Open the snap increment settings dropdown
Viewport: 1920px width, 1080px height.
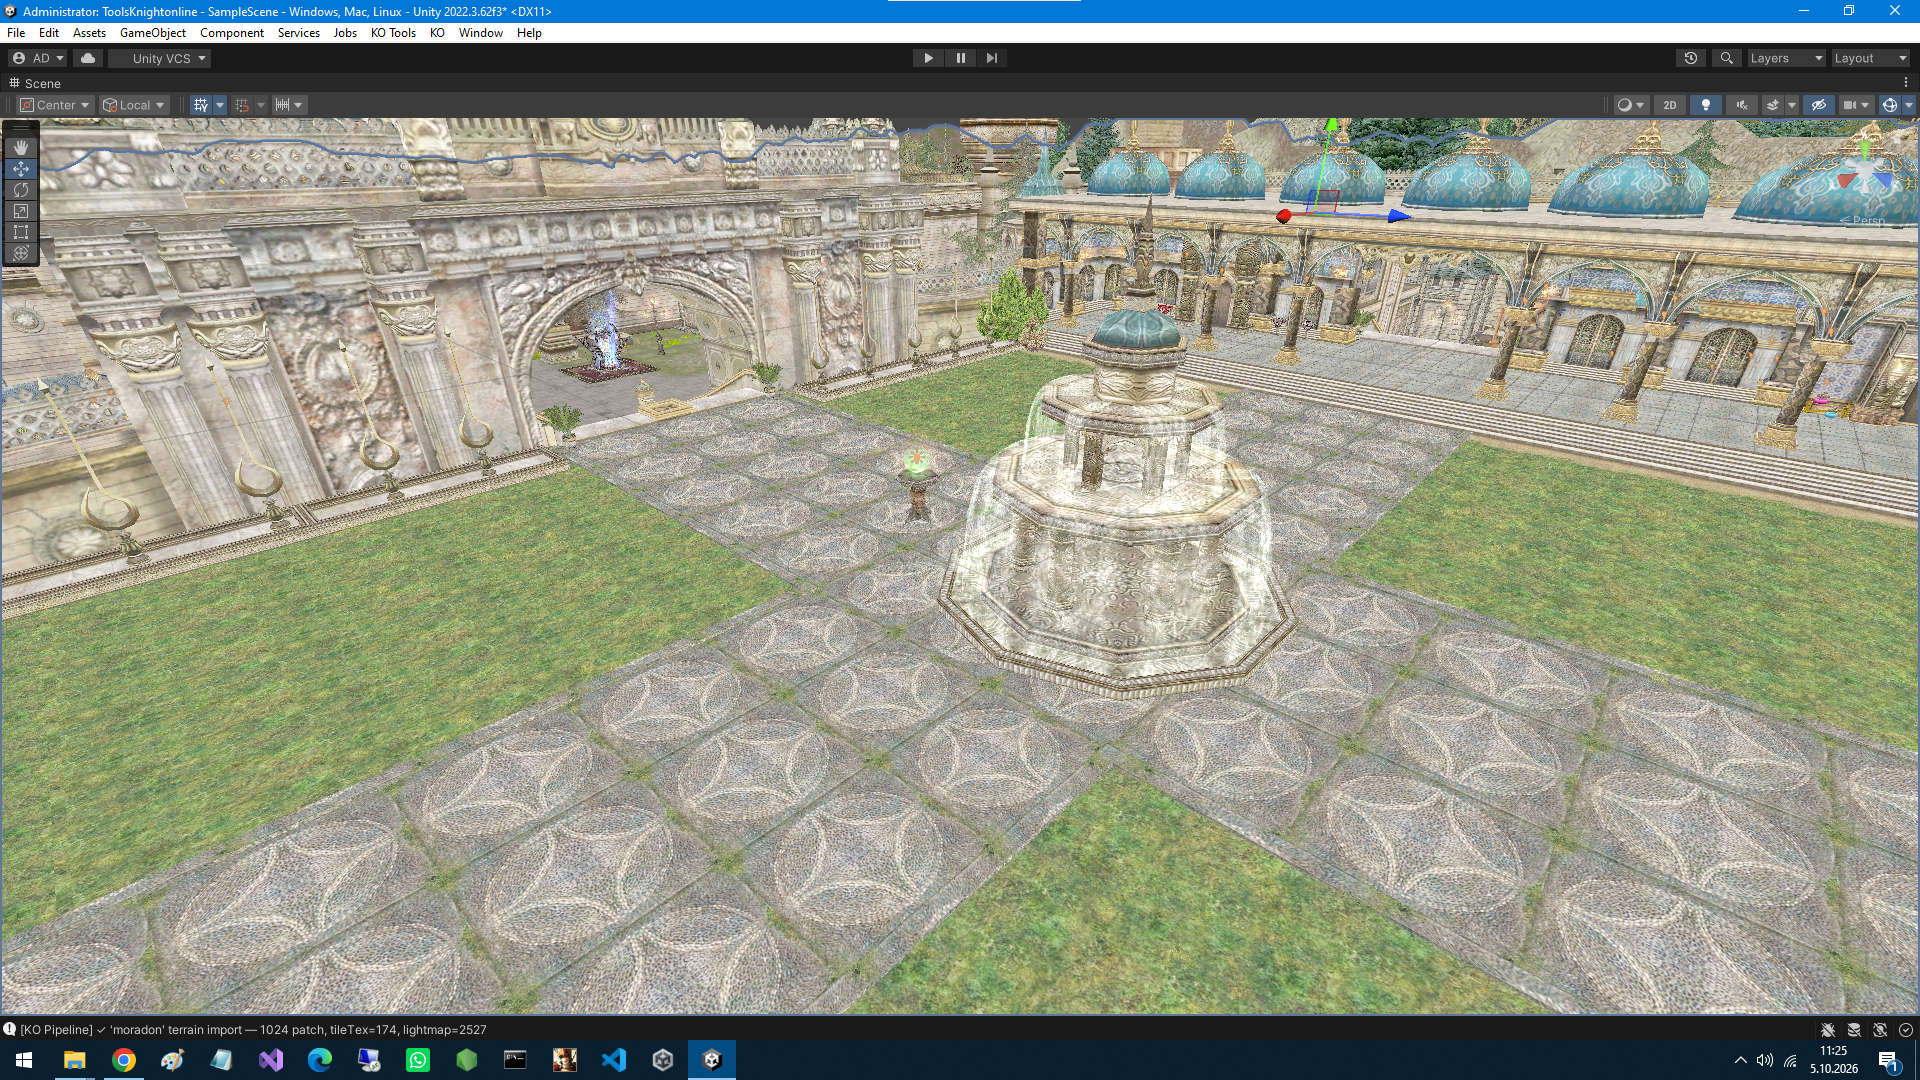point(289,105)
